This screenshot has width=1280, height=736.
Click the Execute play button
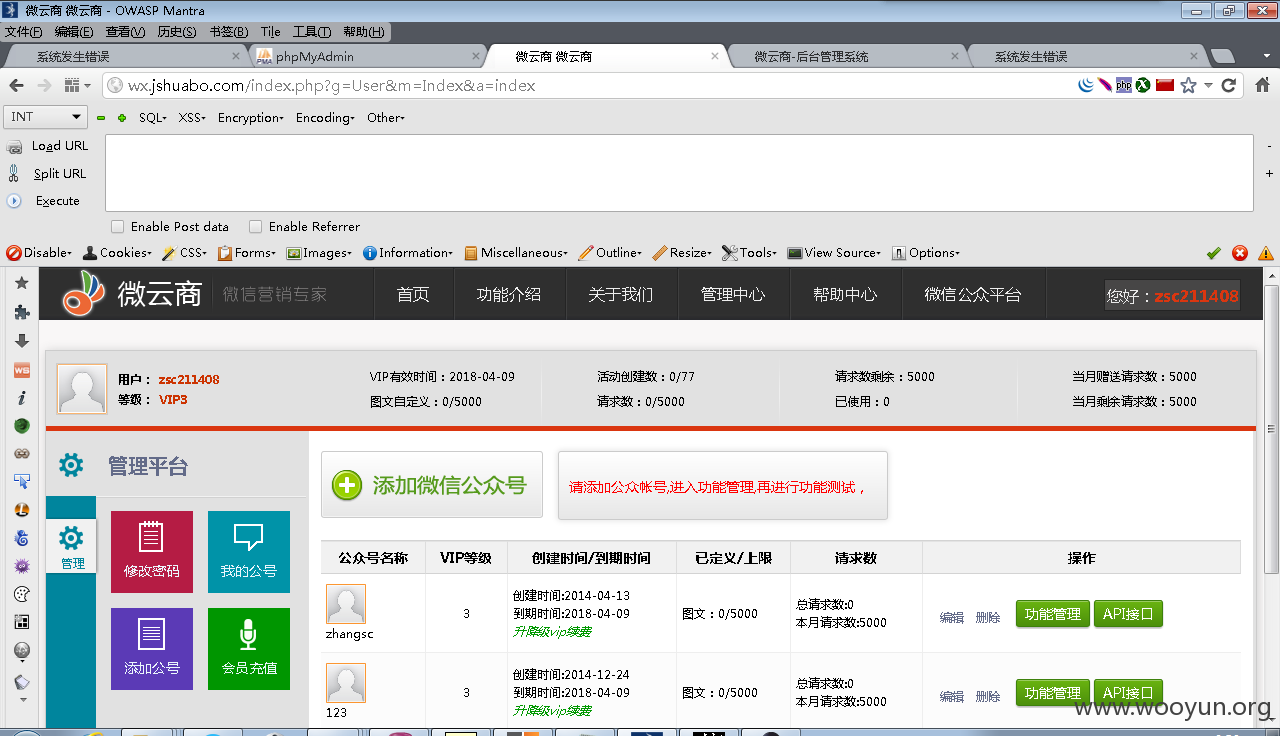tap(14, 201)
